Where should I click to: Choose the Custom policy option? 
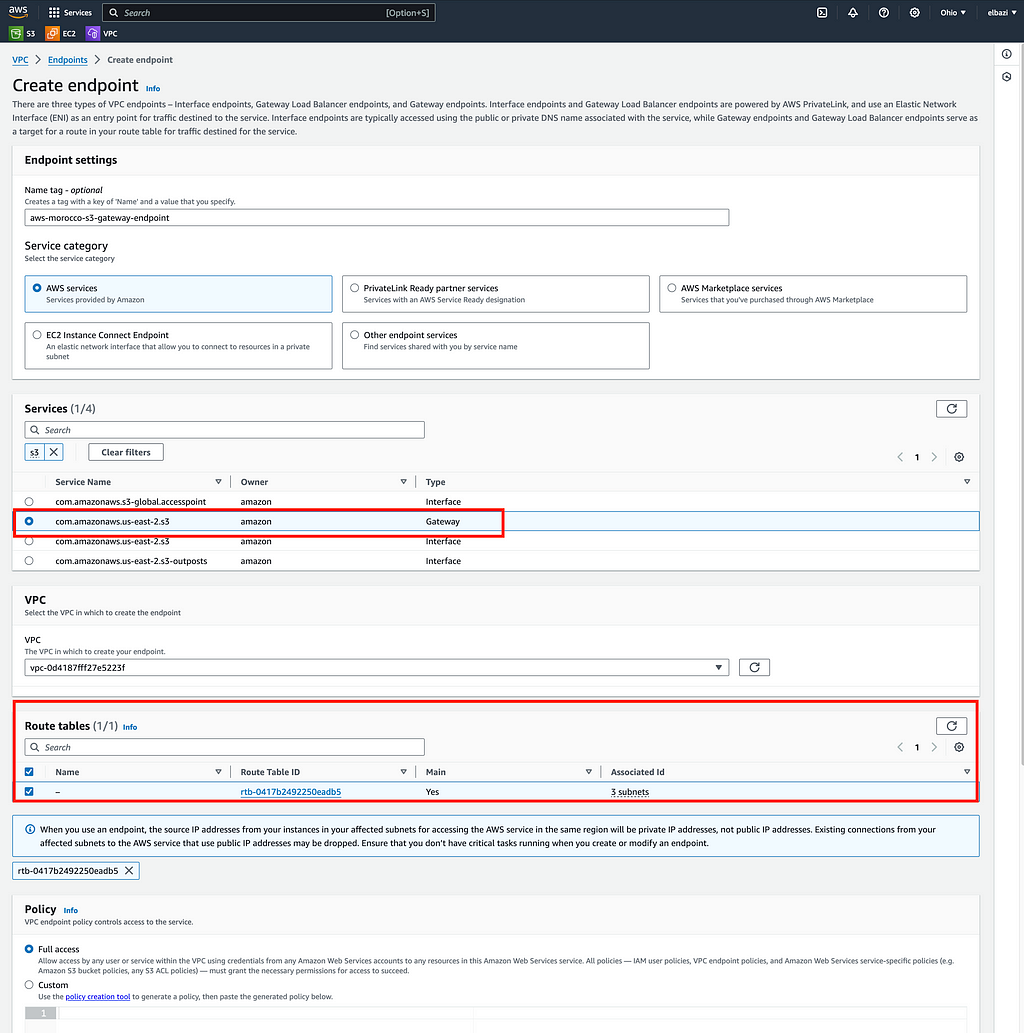pyautogui.click(x=29, y=985)
